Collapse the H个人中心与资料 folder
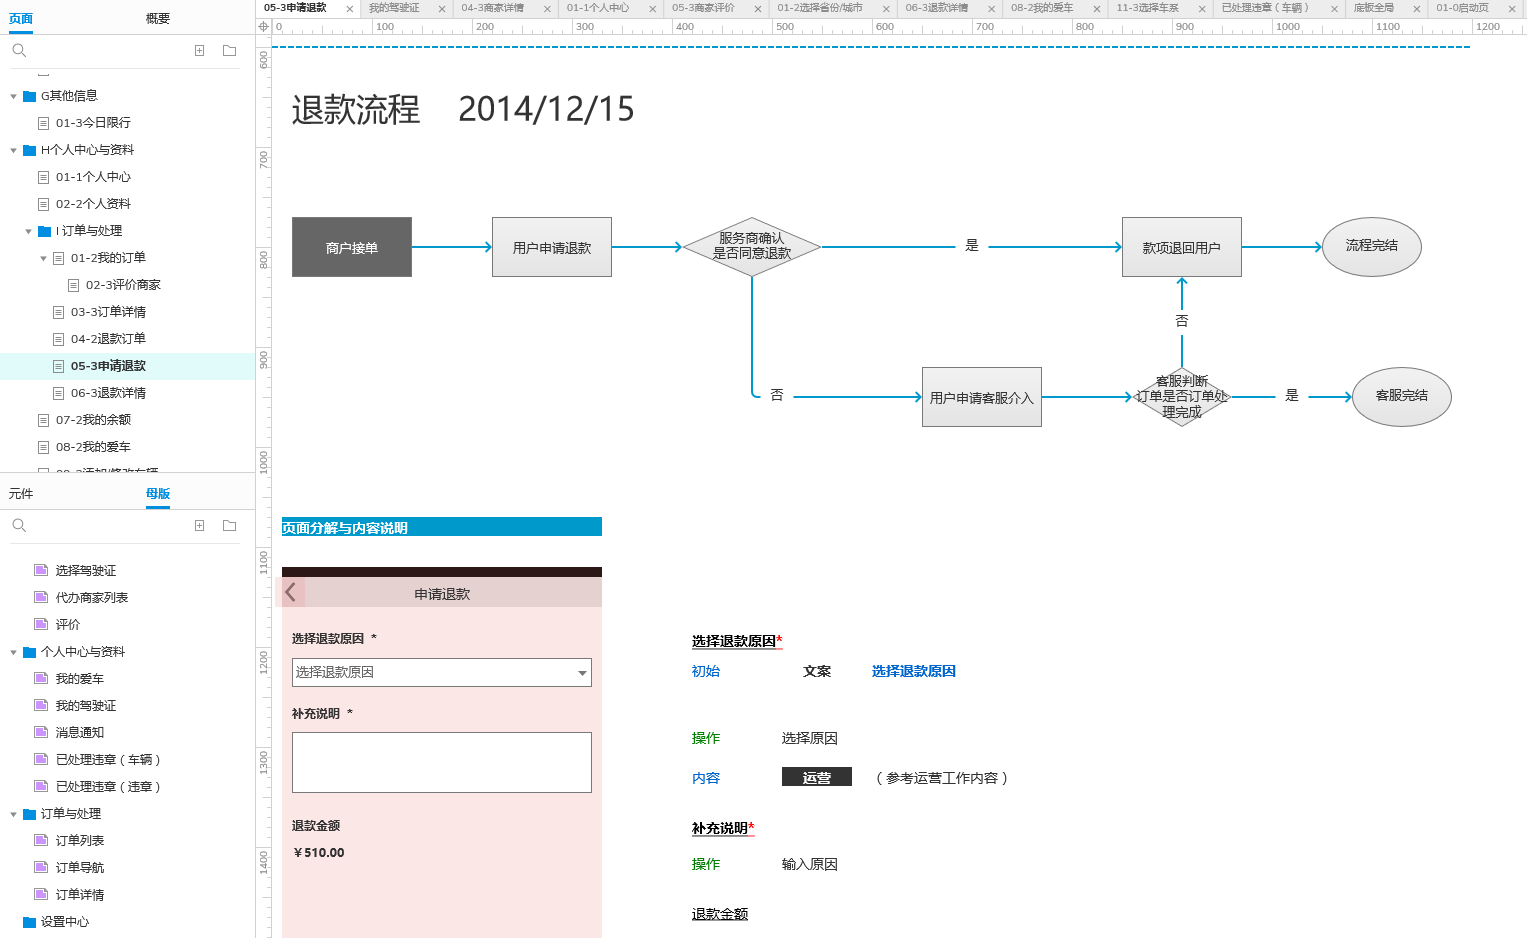 pos(13,150)
